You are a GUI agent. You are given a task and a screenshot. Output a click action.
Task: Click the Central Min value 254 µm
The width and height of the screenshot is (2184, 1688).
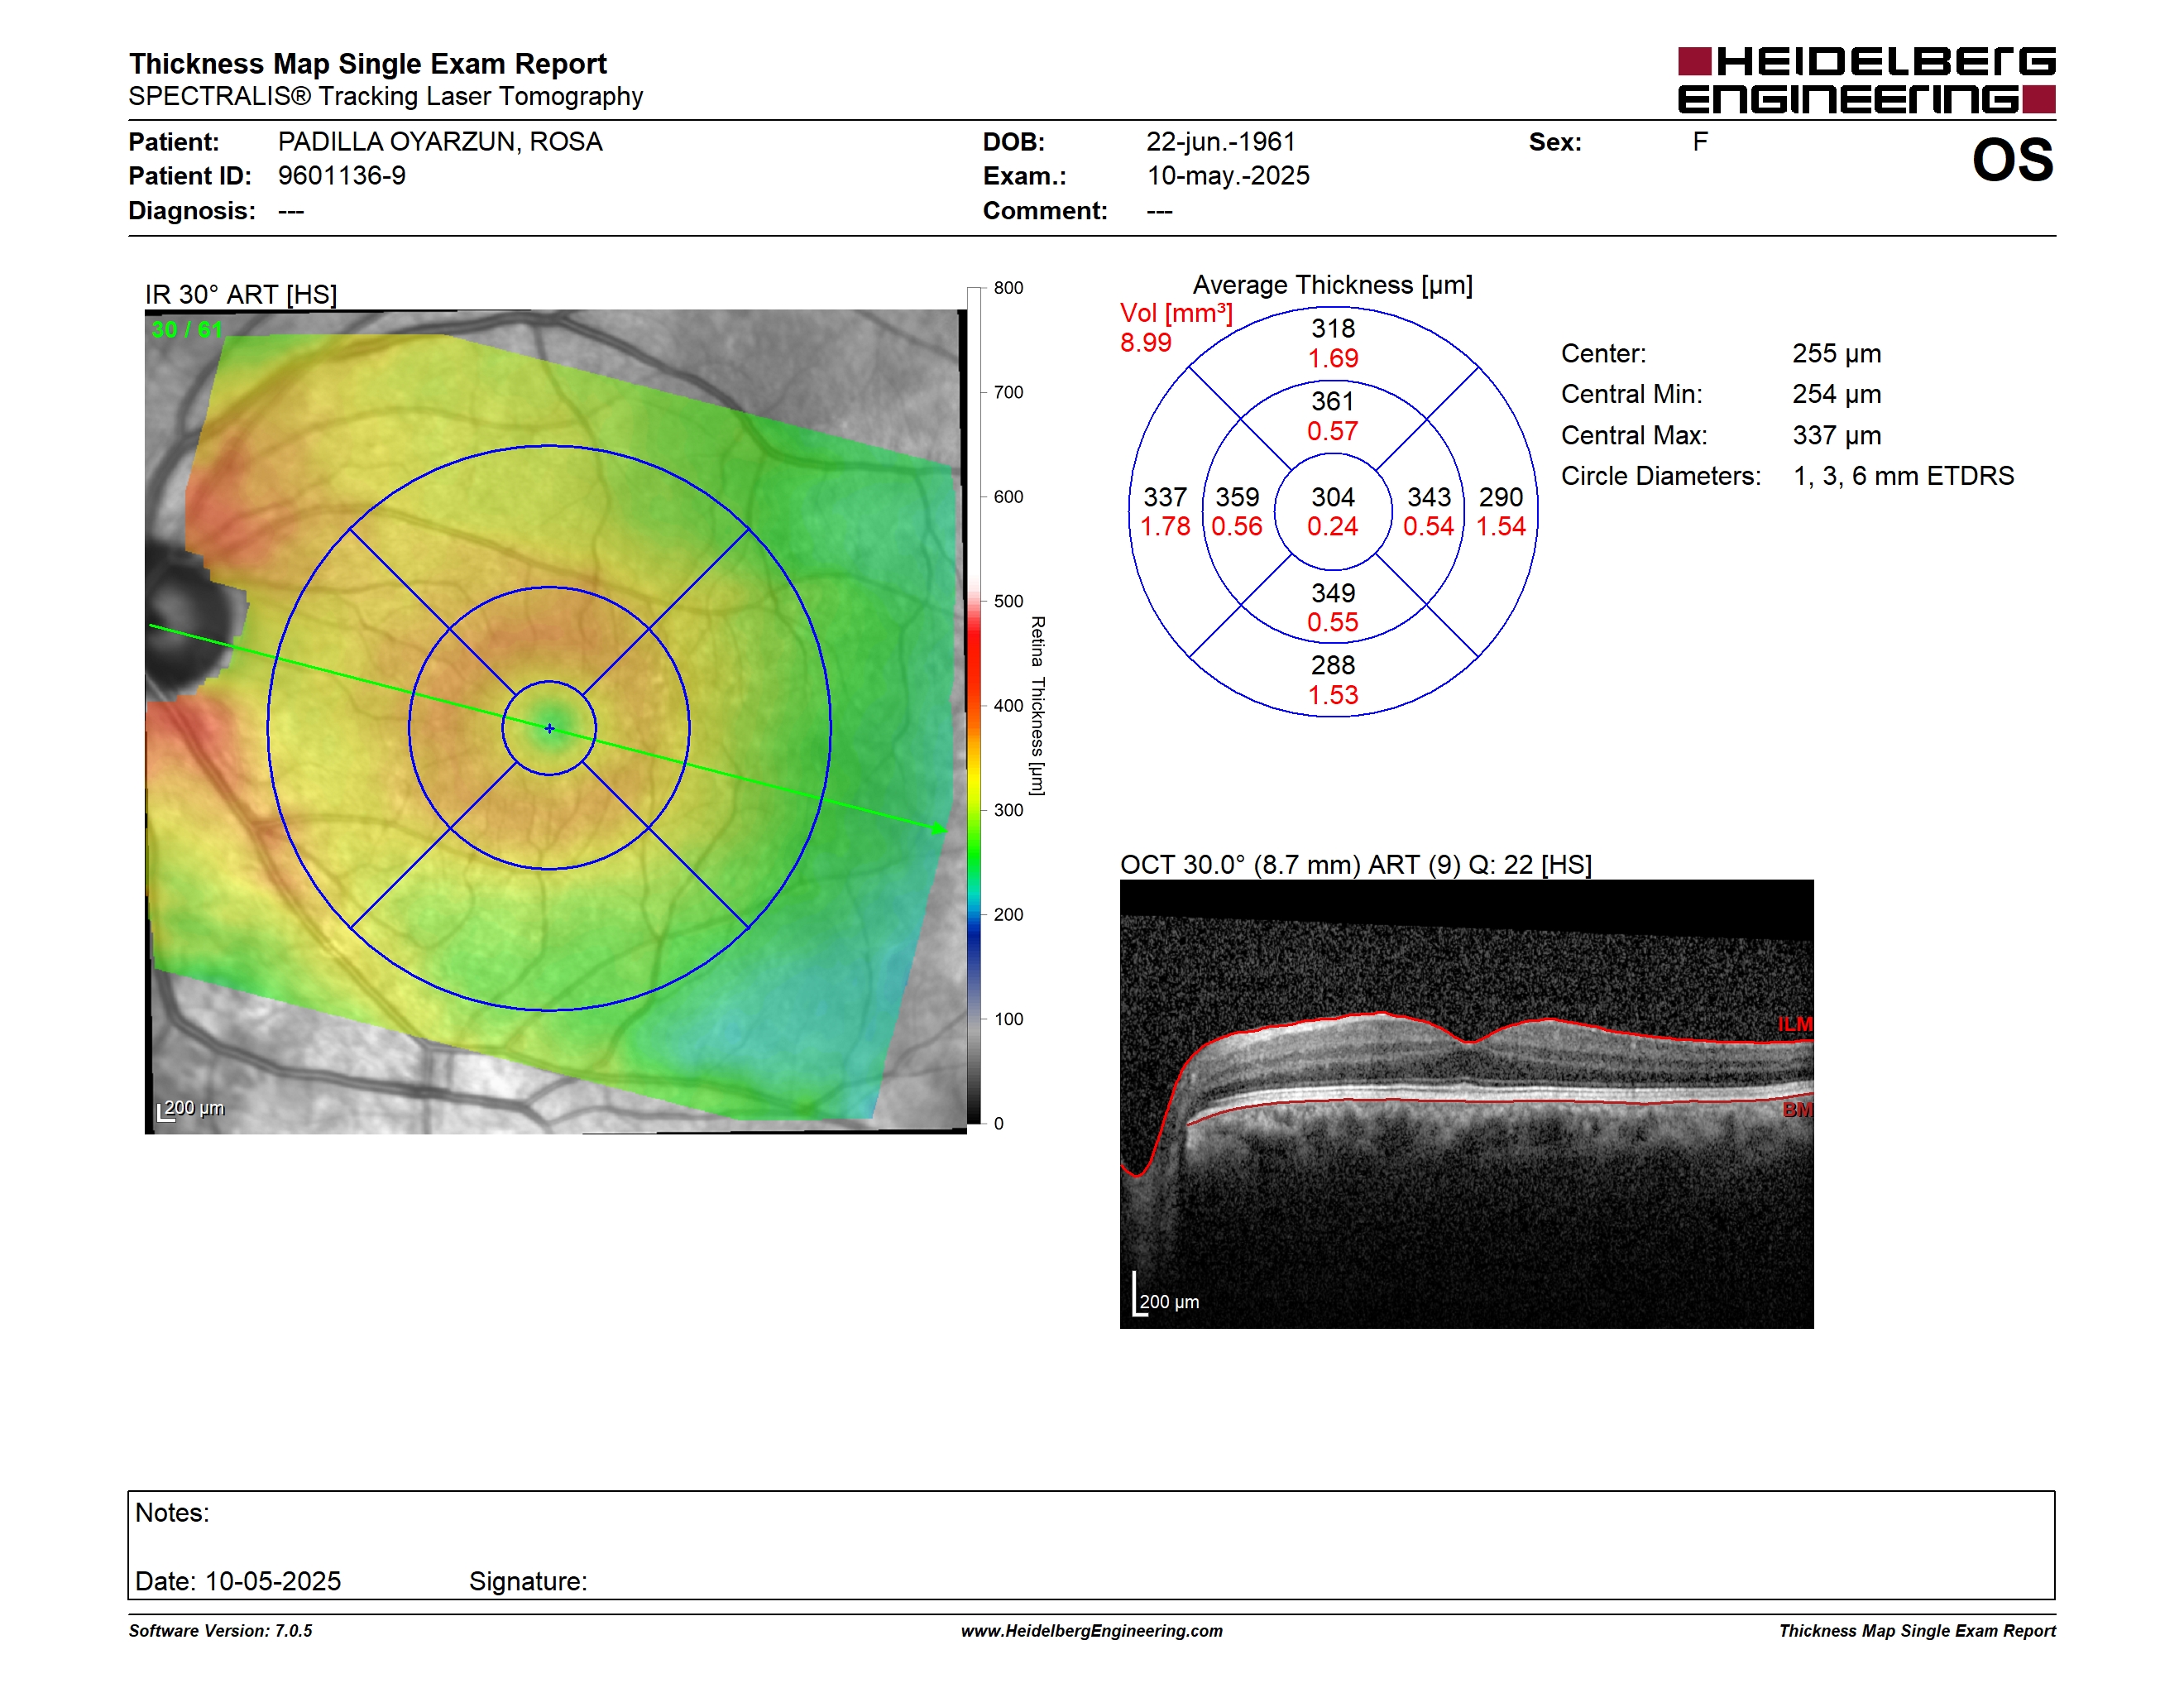(1836, 394)
